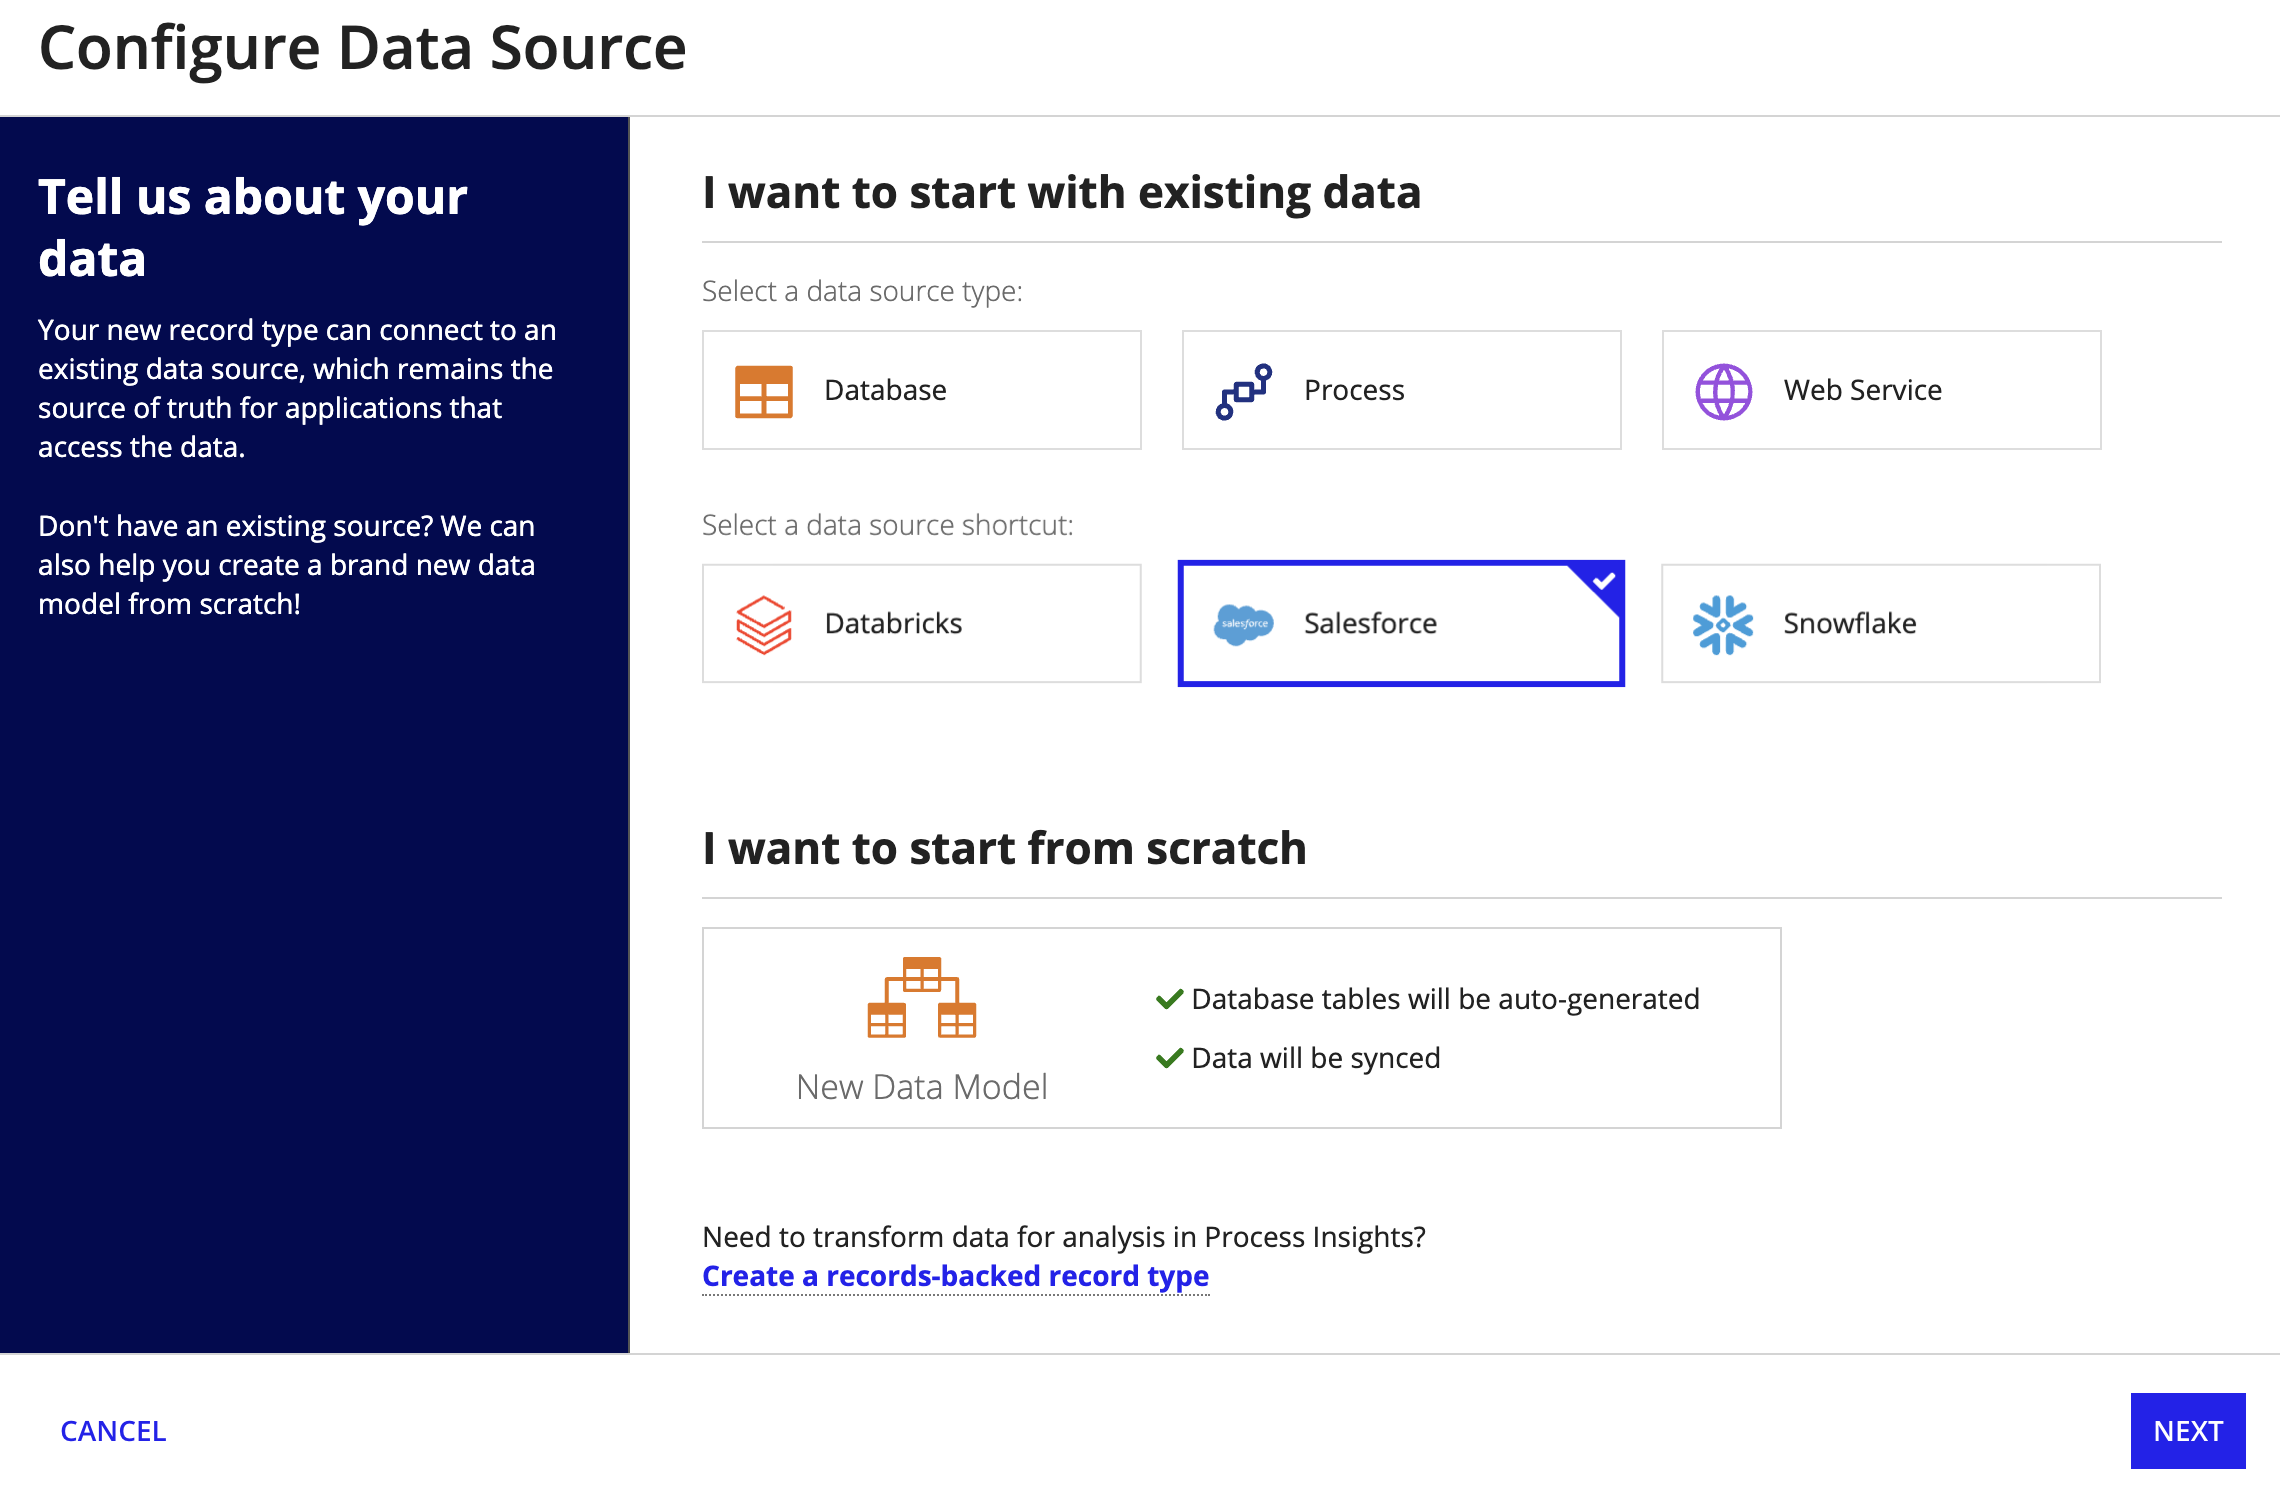Click the orange Database table icon
The image size is (2280, 1492).
(x=763, y=391)
